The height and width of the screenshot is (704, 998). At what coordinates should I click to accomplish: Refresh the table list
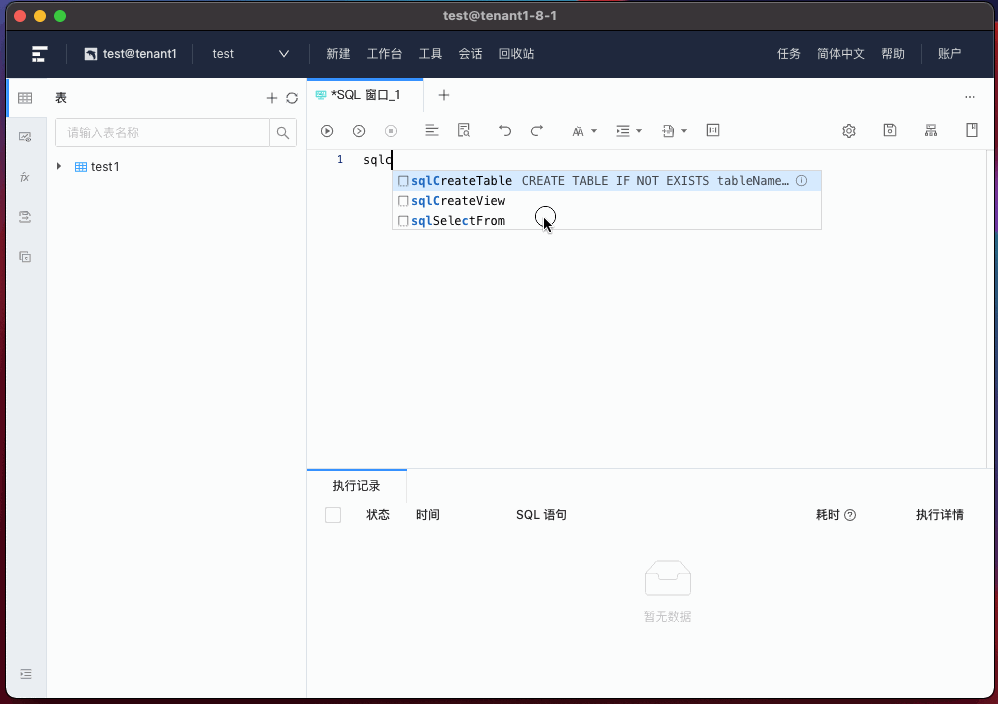click(x=292, y=98)
